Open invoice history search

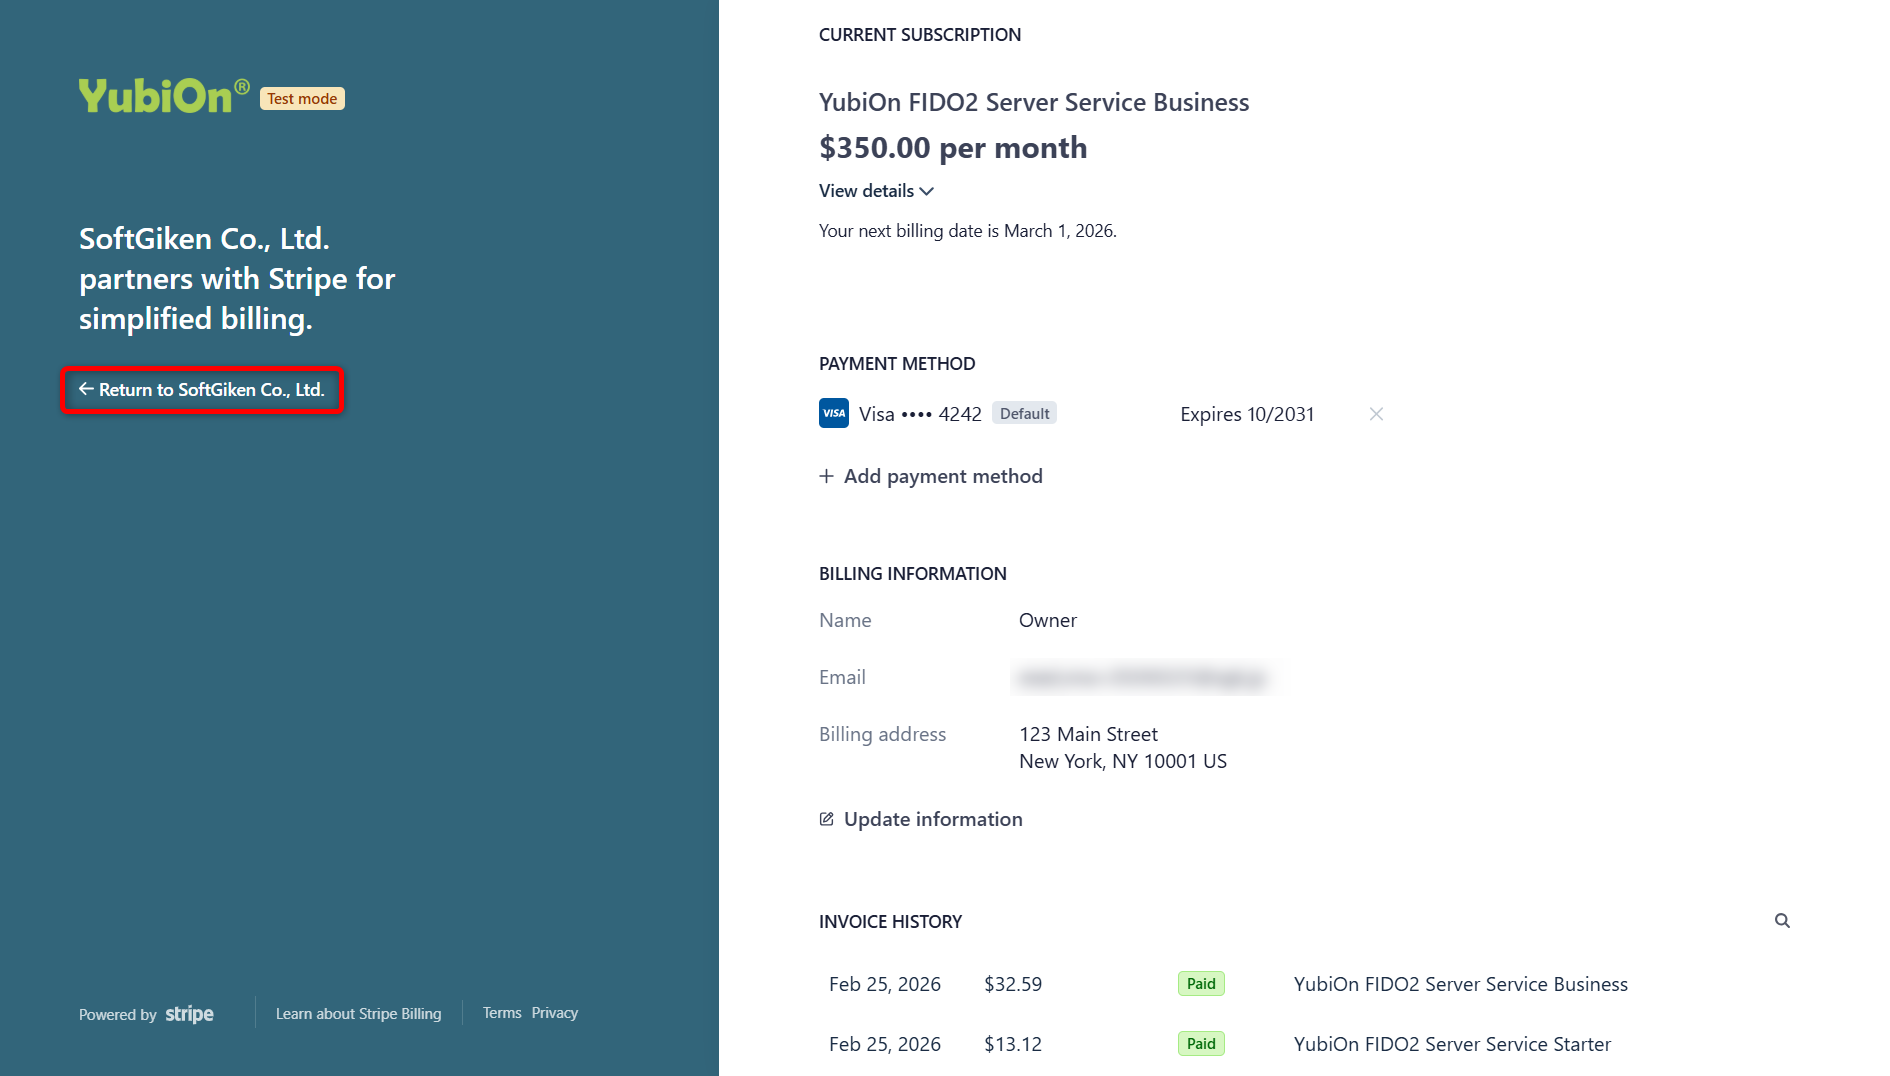(1783, 920)
